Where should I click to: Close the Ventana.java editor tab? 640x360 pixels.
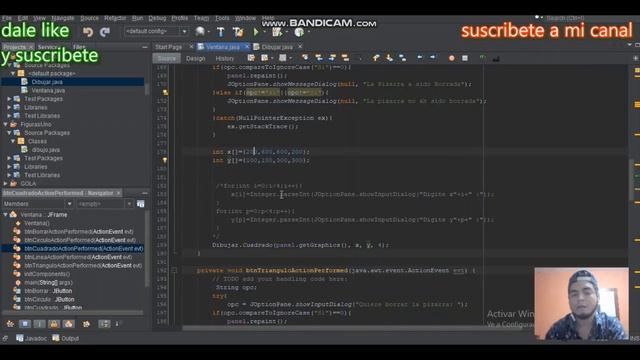point(247,47)
